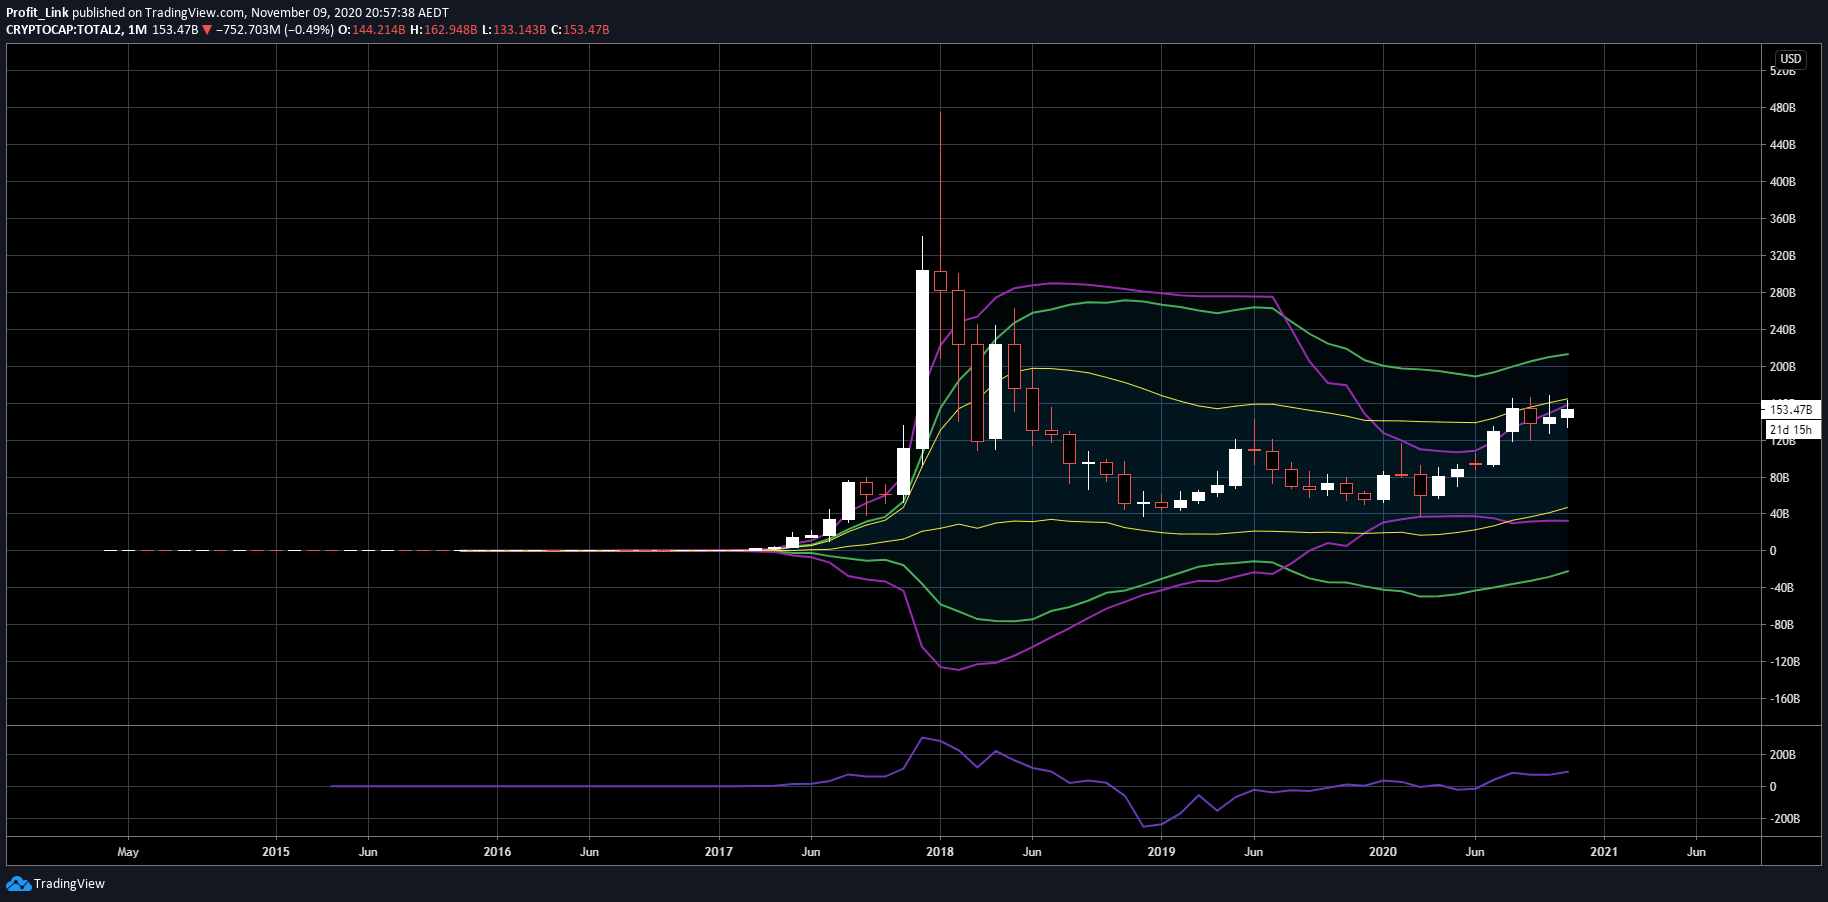The height and width of the screenshot is (902, 1828).
Task: Click the 2017 label on the time axis
Action: [x=719, y=852]
